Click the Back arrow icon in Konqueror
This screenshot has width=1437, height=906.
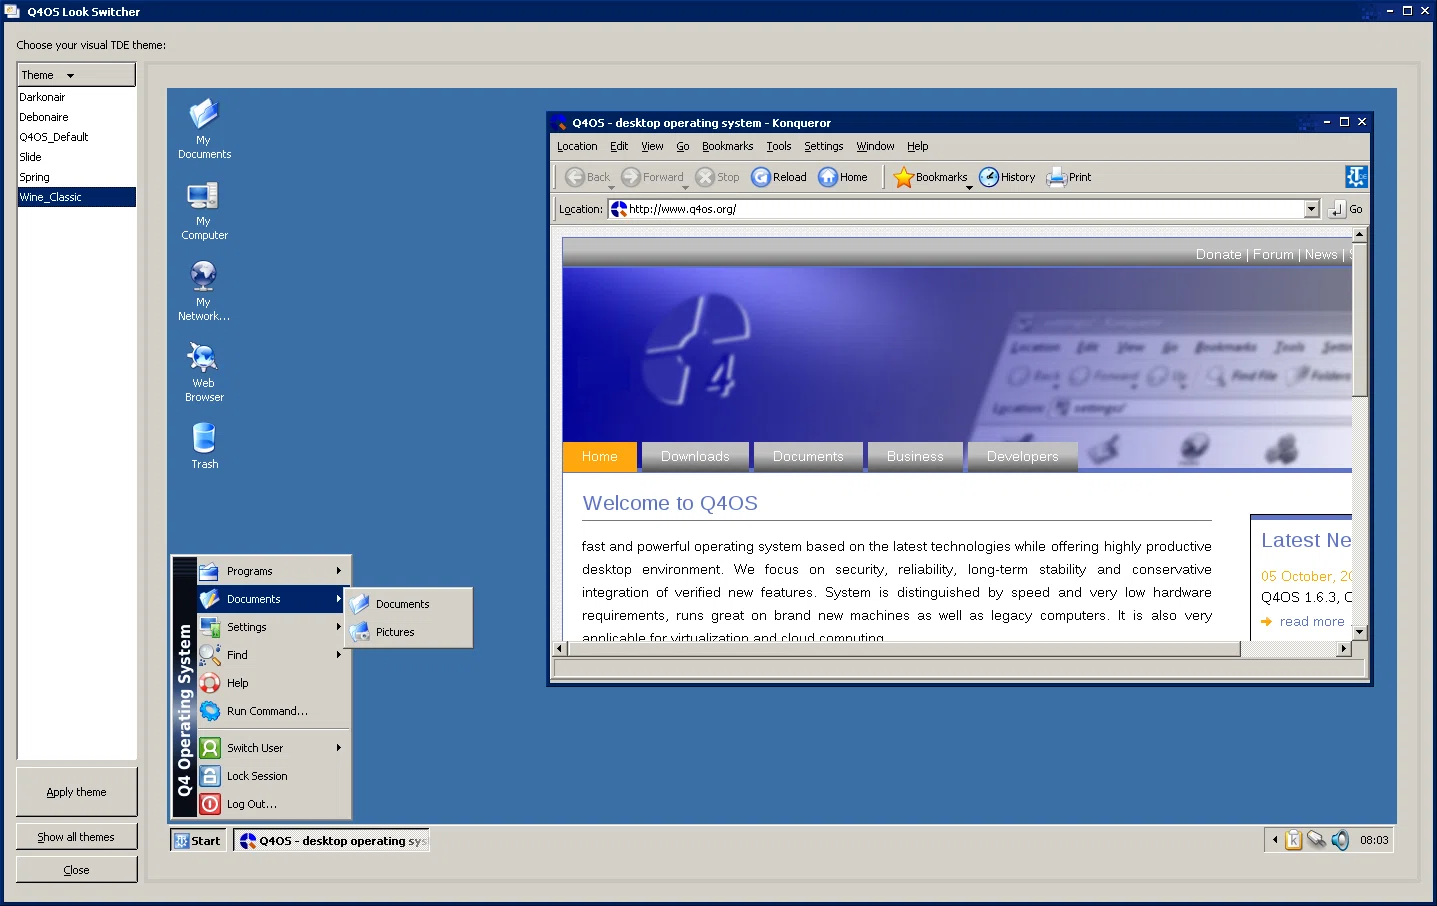pyautogui.click(x=575, y=177)
